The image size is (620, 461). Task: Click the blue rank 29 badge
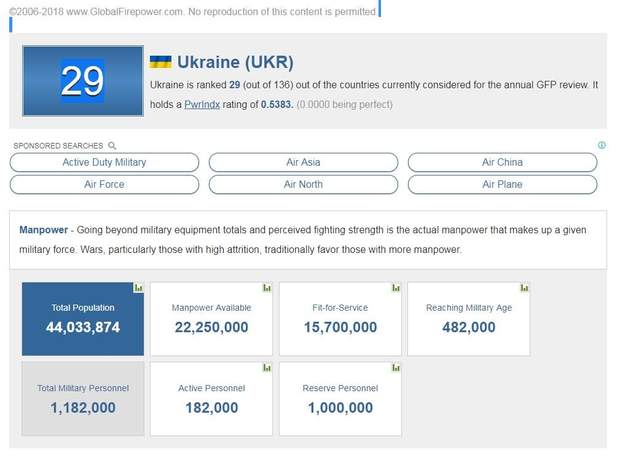click(82, 82)
